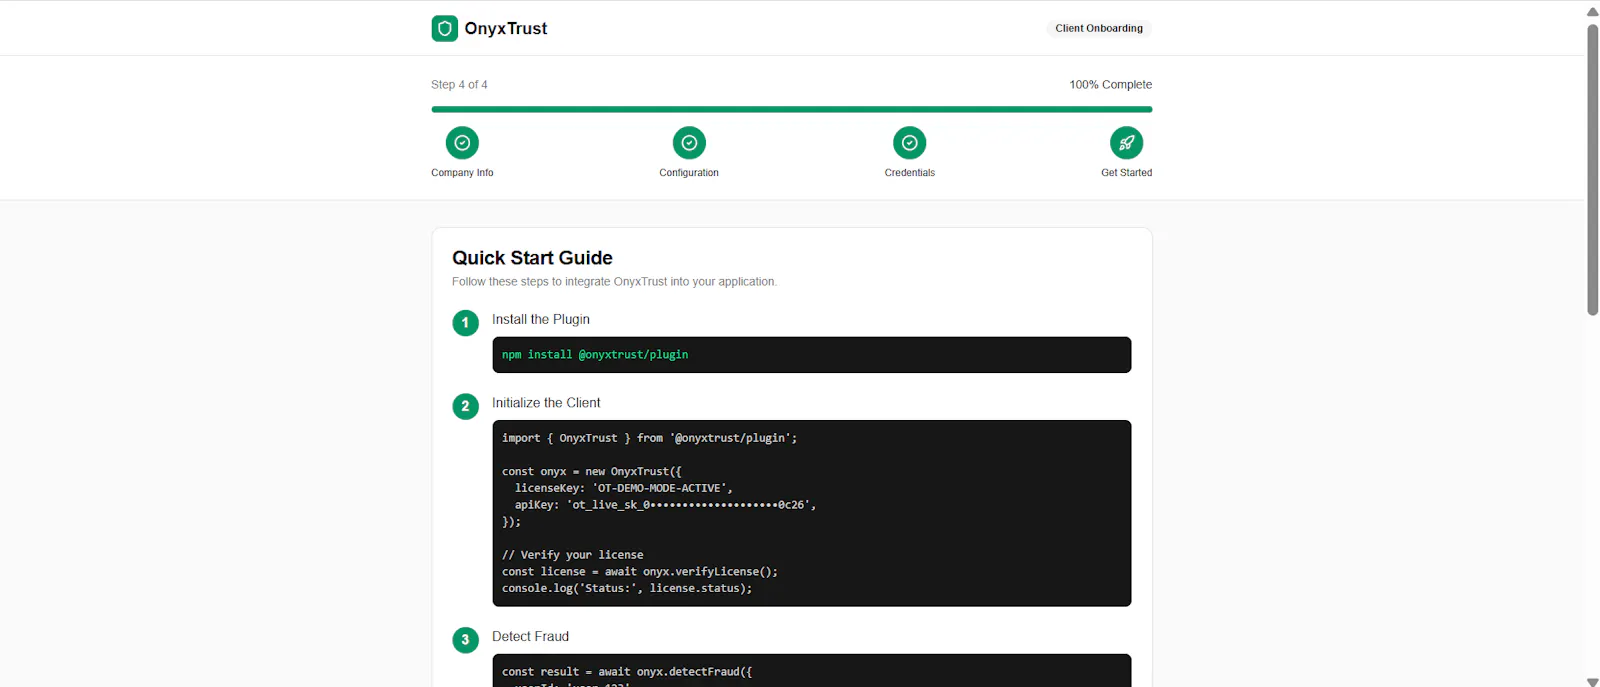The image size is (1600, 687).
Task: Click the "Credentials" step label
Action: [x=910, y=173]
